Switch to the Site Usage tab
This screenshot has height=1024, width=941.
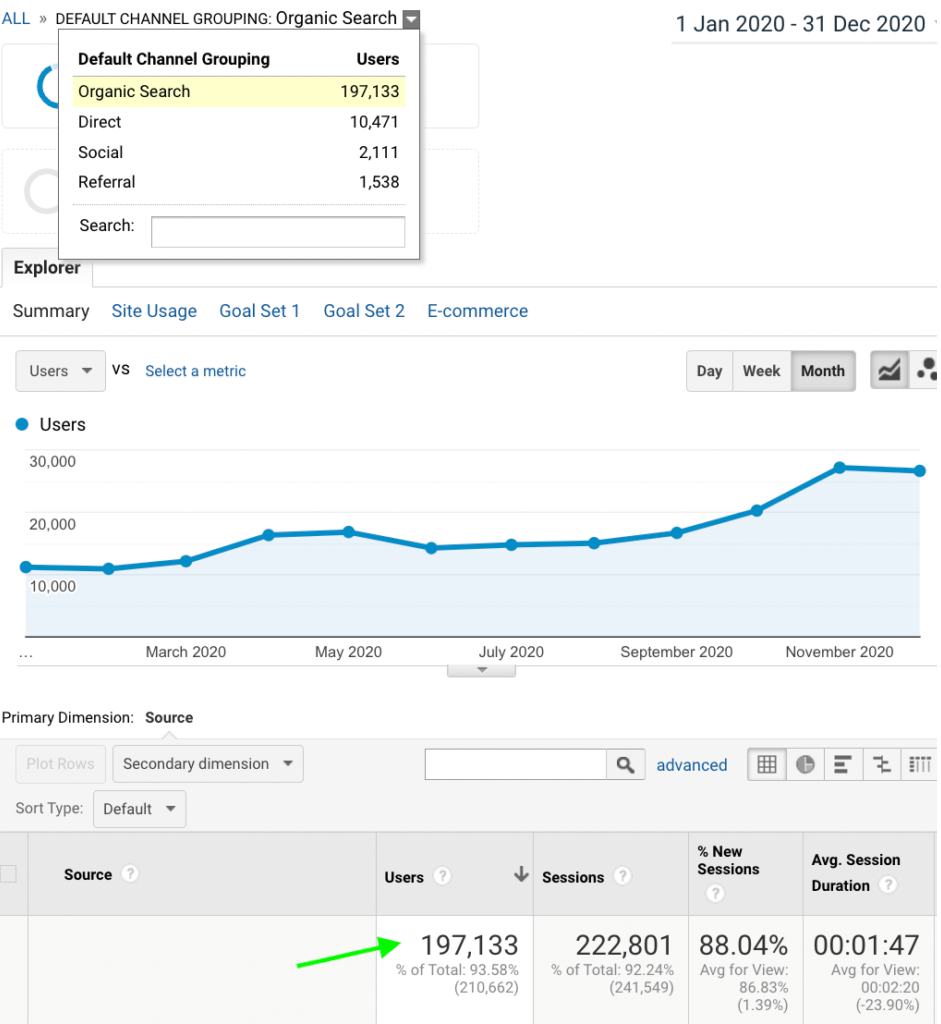(154, 311)
